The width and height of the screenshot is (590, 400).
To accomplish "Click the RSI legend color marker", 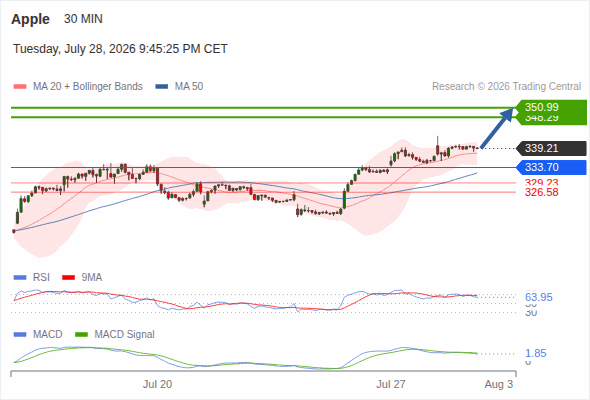I will (x=20, y=278).
